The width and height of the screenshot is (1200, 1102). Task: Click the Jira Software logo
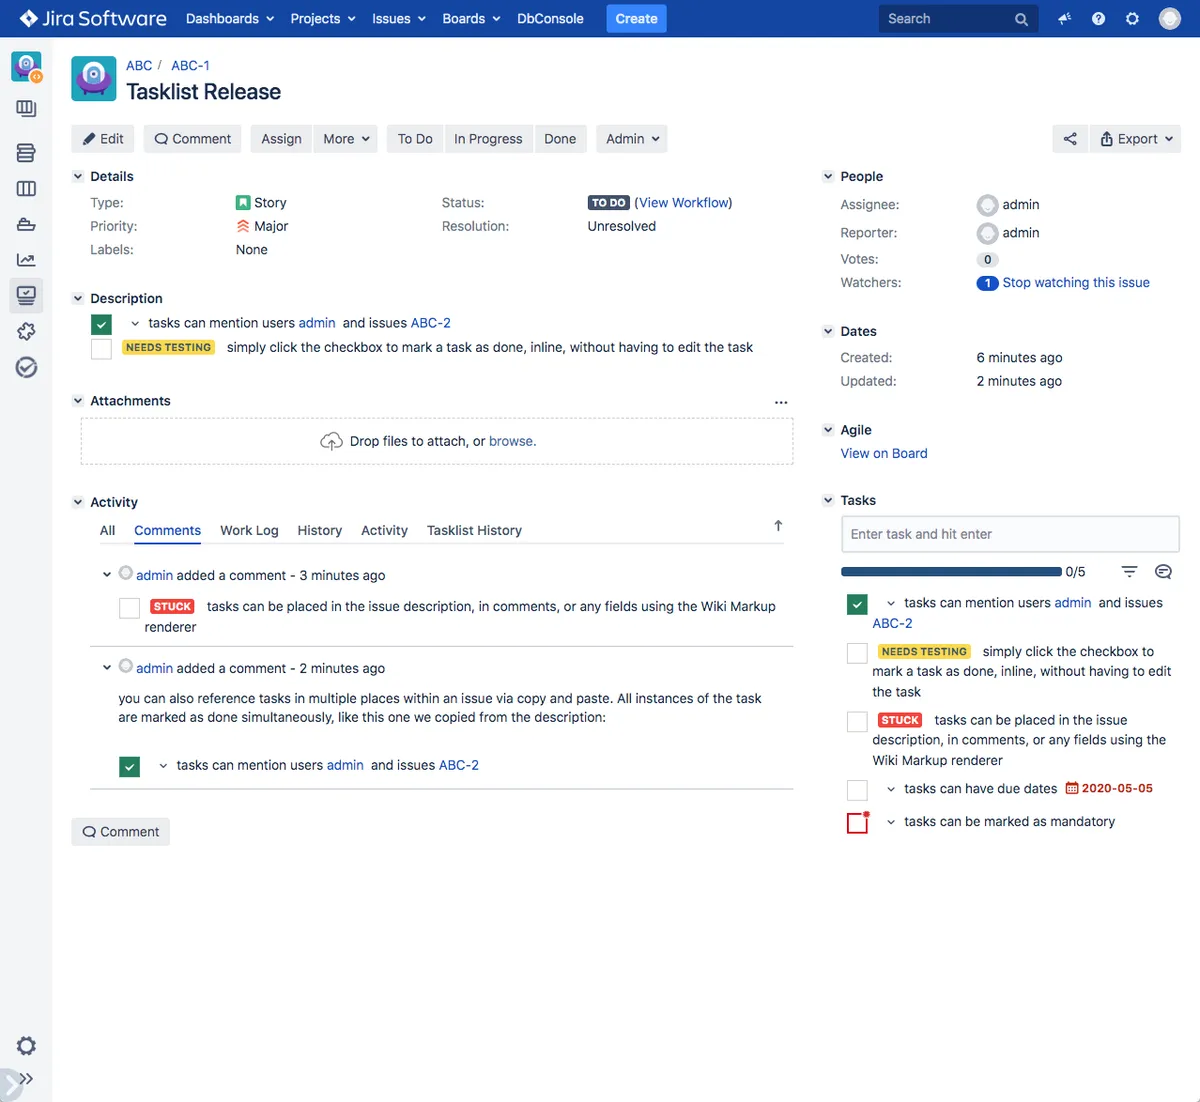pyautogui.click(x=93, y=18)
